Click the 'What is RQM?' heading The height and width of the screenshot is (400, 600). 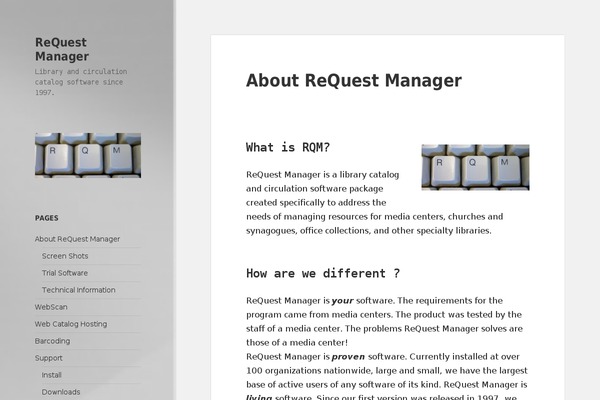click(x=288, y=147)
